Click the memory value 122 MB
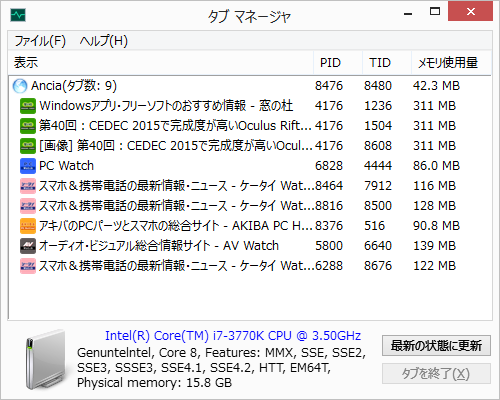Image resolution: width=500 pixels, height=400 pixels. pyautogui.click(x=434, y=266)
